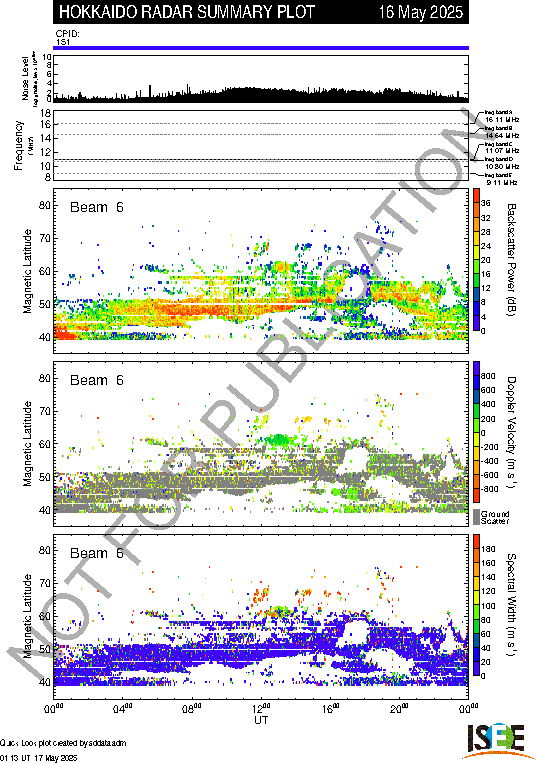Click the Backscatter Power color bar
The height and width of the screenshot is (763, 536).
477,260
